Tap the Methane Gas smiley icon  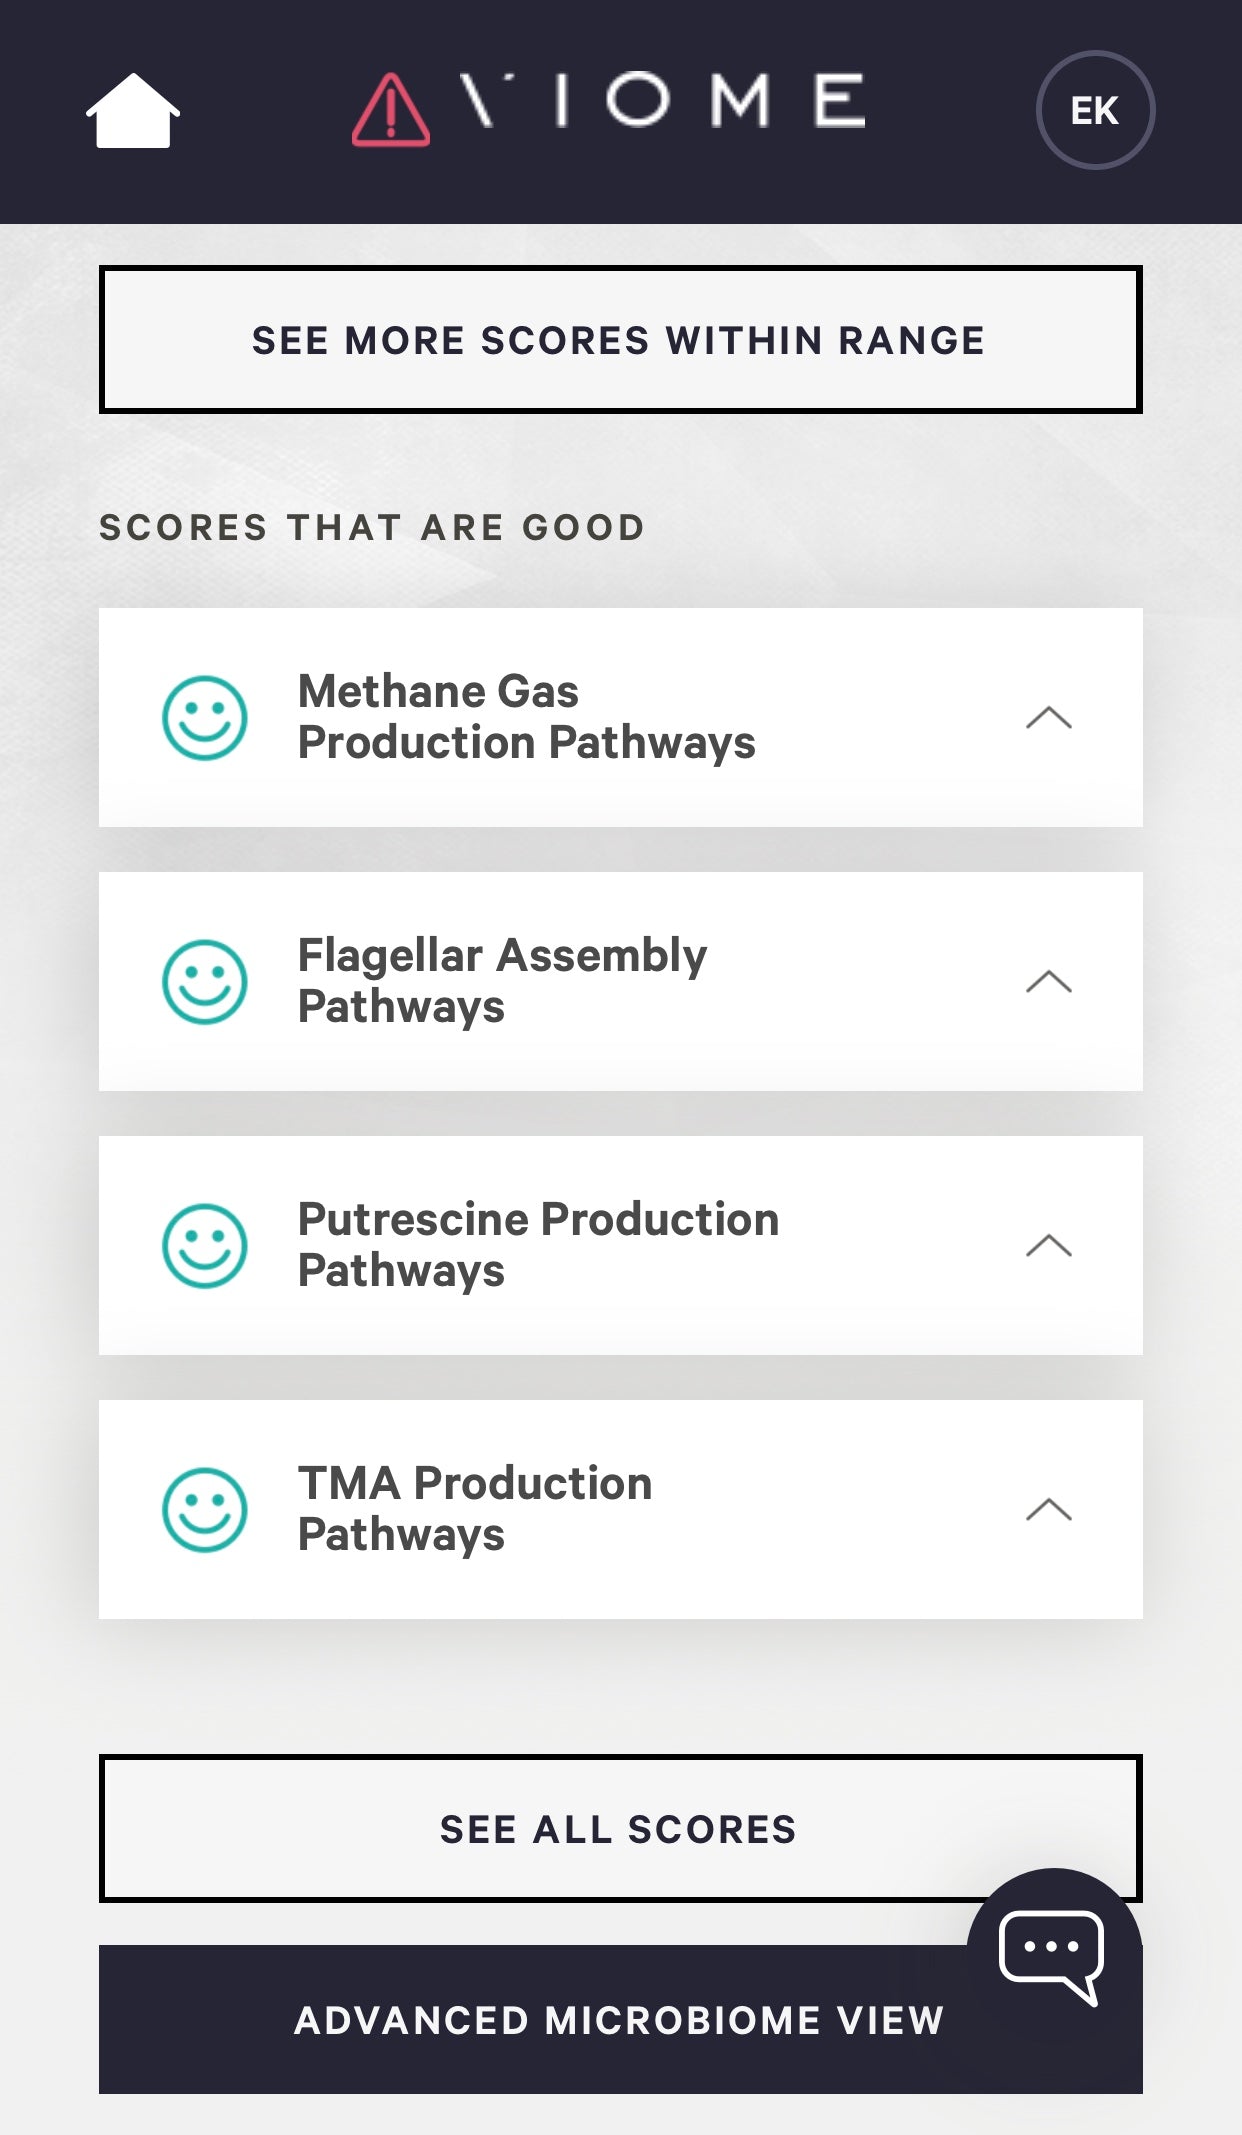pos(205,718)
